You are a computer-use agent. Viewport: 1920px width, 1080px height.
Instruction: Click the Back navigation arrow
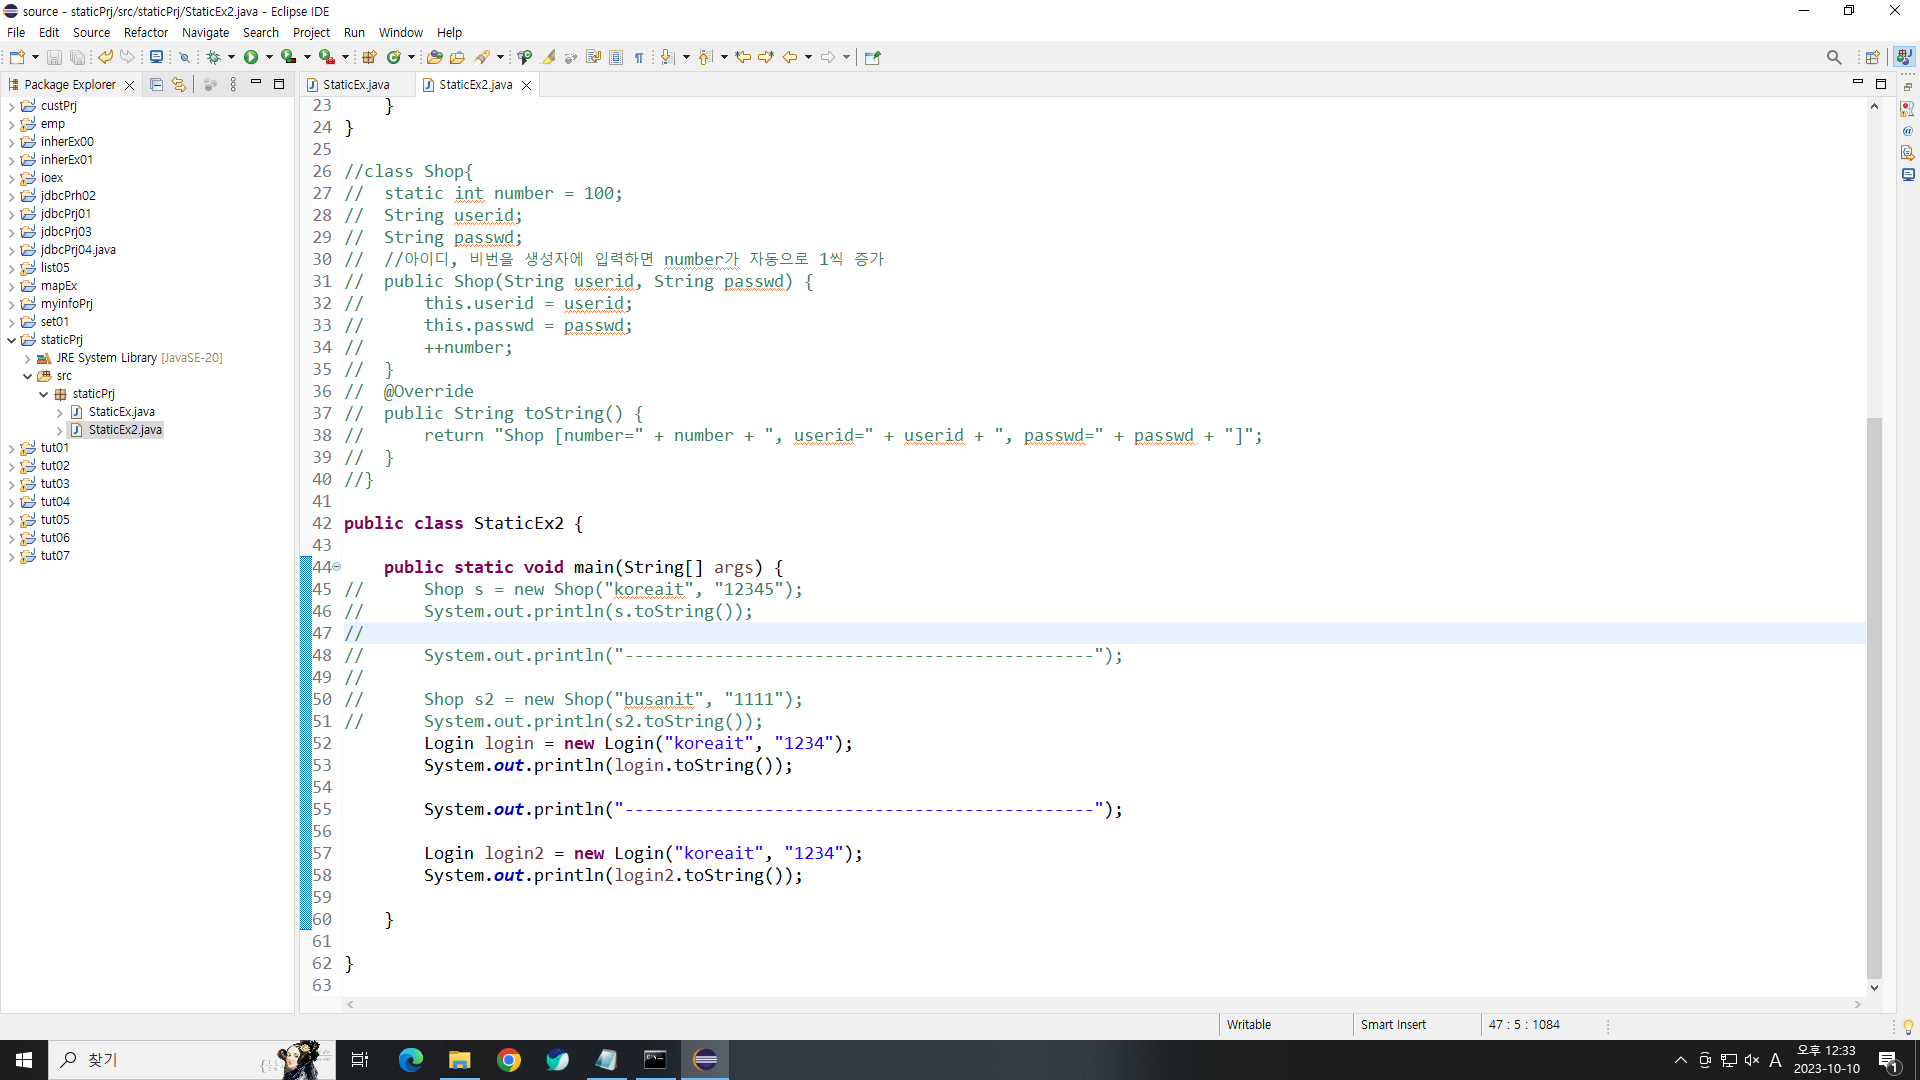pos(790,57)
